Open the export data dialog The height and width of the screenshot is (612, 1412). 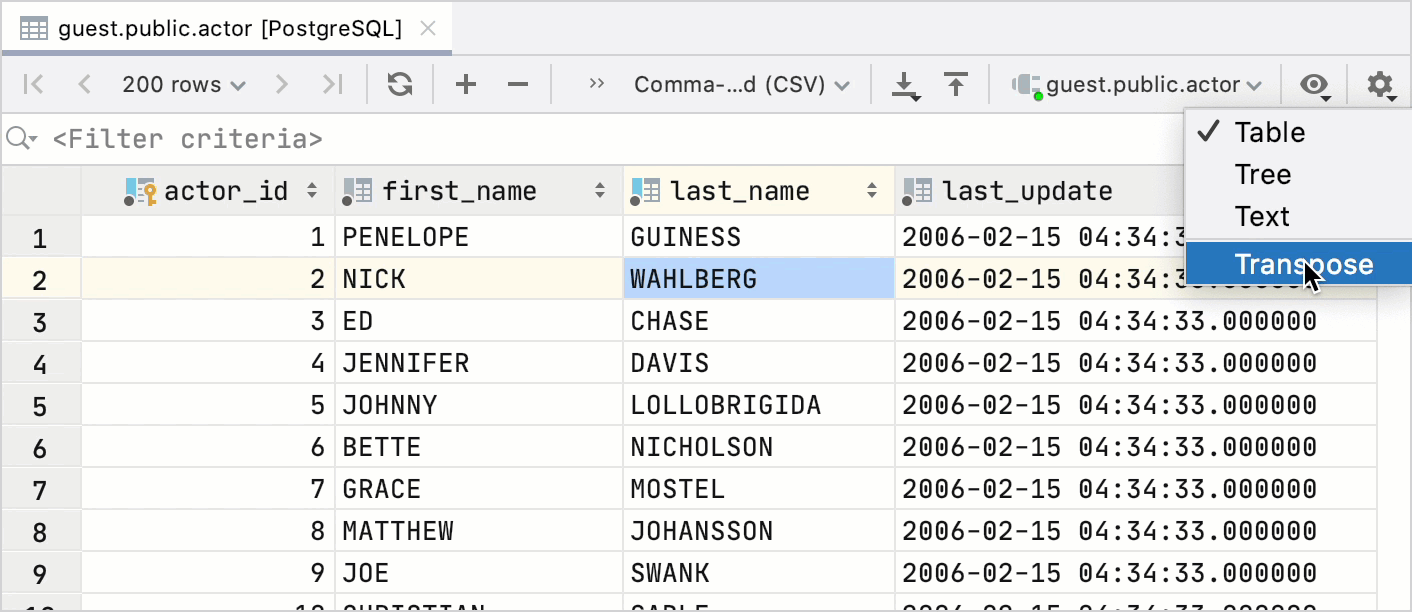click(905, 84)
